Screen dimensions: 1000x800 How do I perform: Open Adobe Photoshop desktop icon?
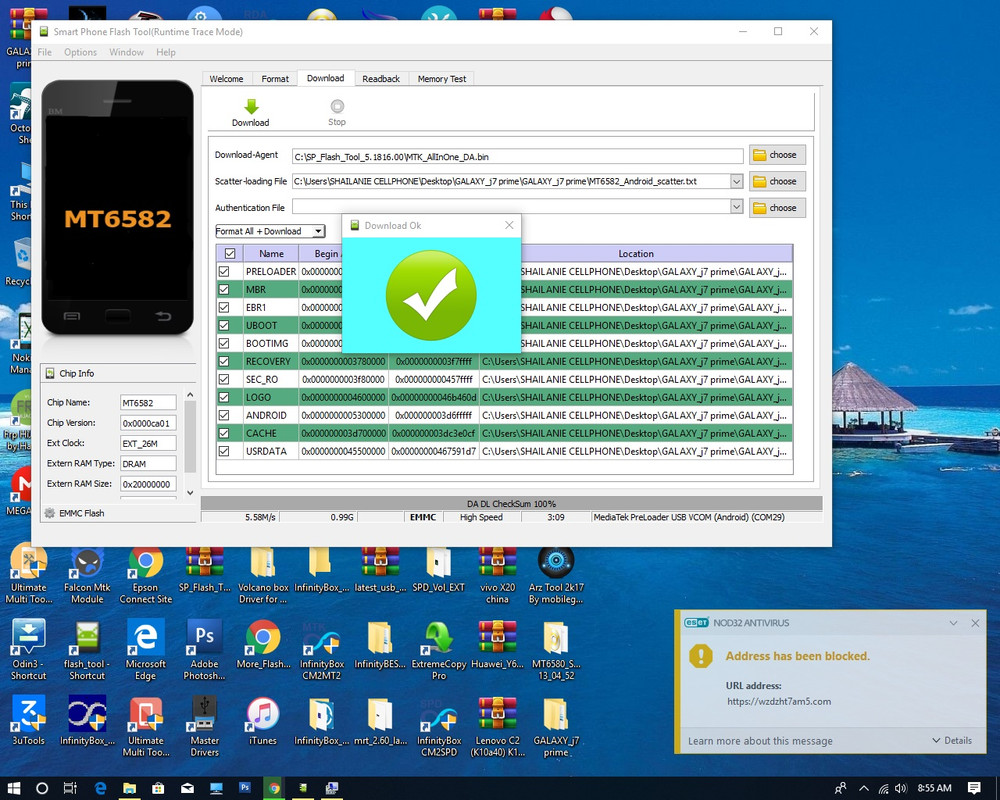204,650
